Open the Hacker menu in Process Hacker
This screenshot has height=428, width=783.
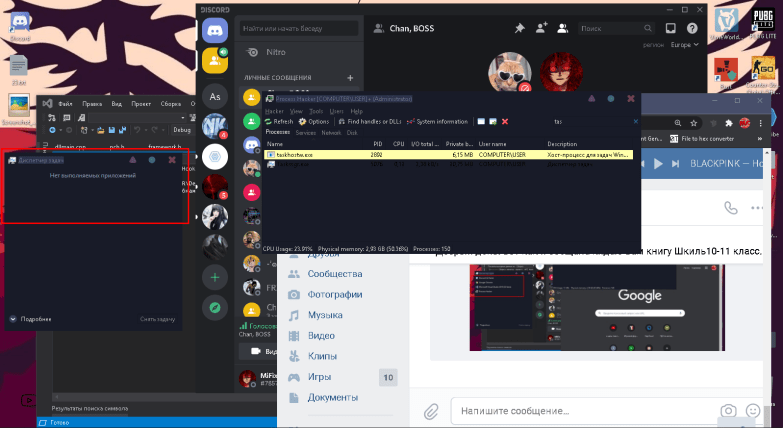[274, 111]
